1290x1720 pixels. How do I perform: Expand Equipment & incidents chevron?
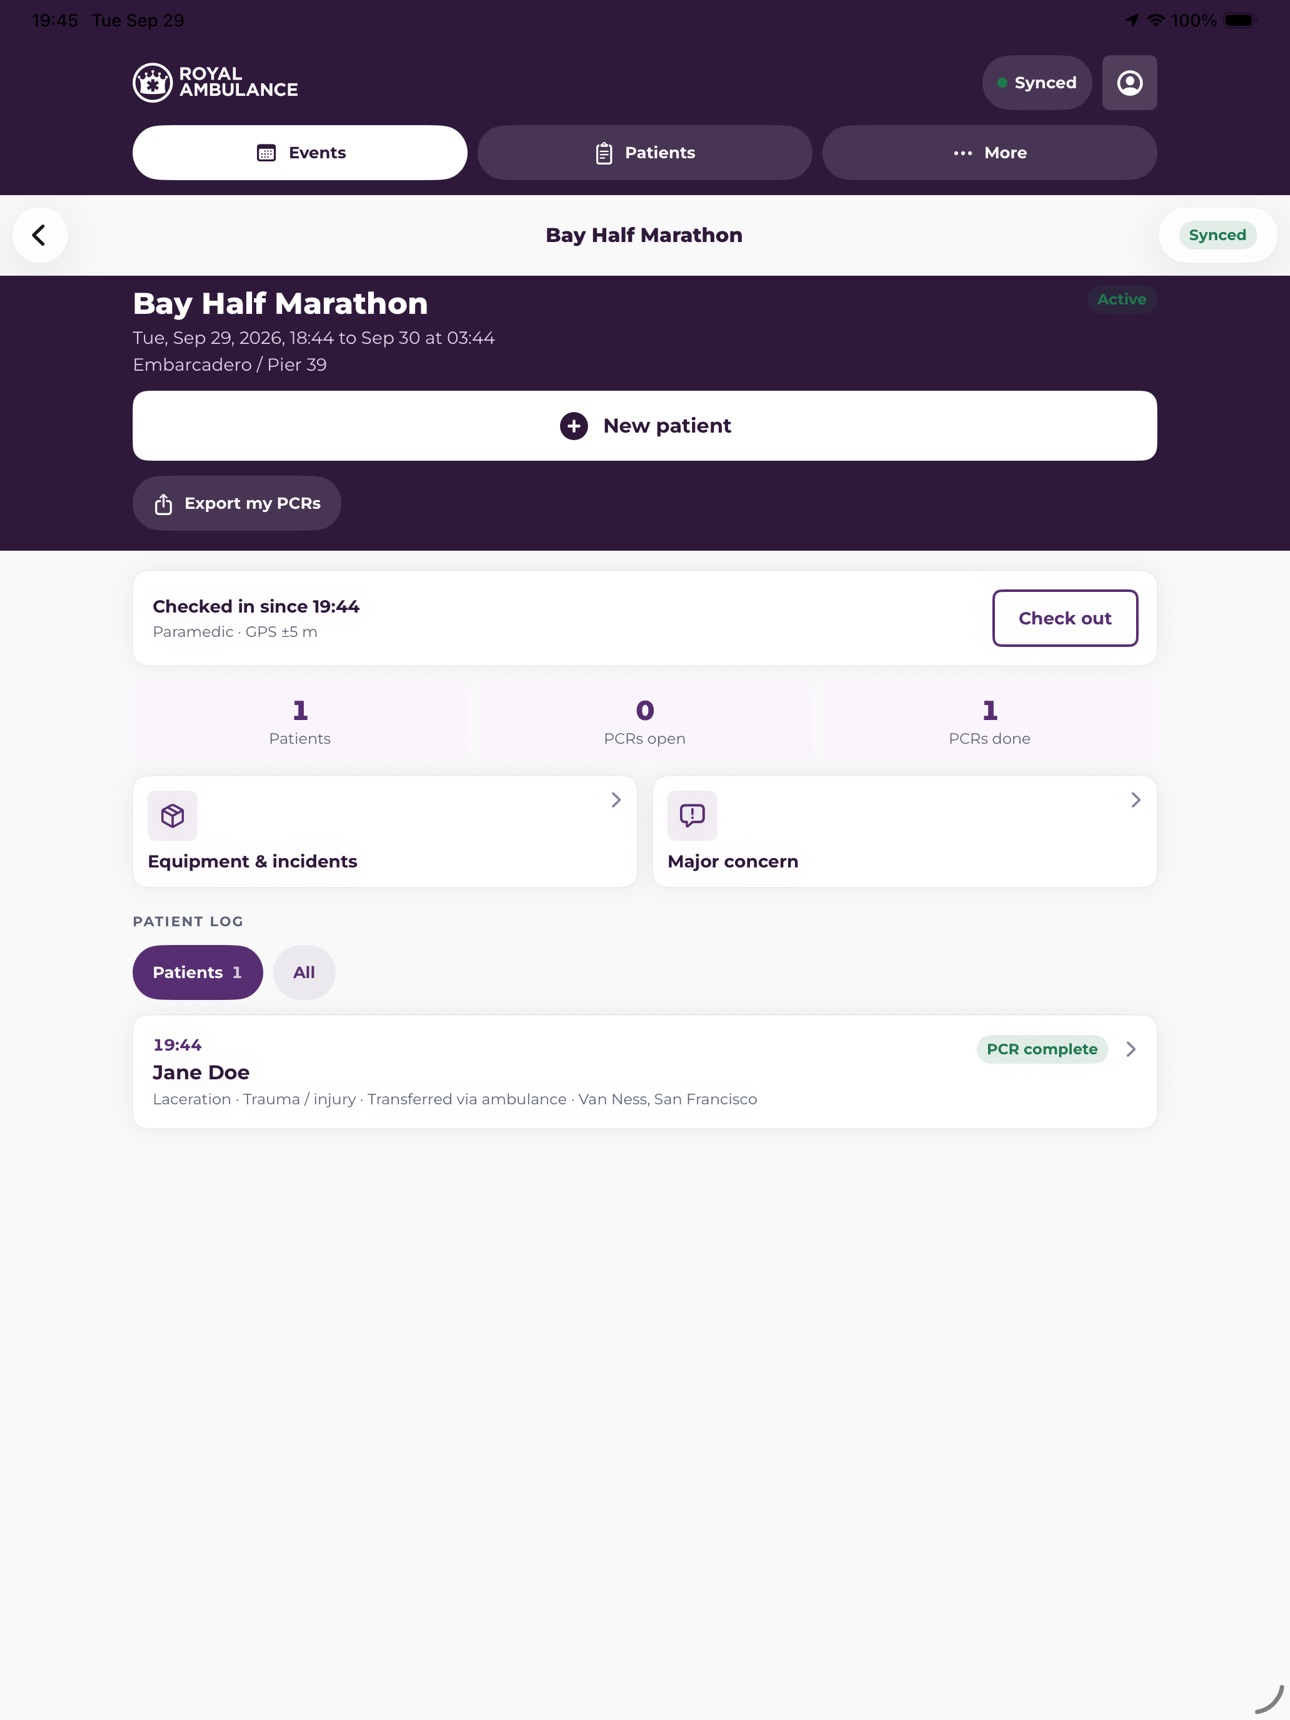[616, 800]
